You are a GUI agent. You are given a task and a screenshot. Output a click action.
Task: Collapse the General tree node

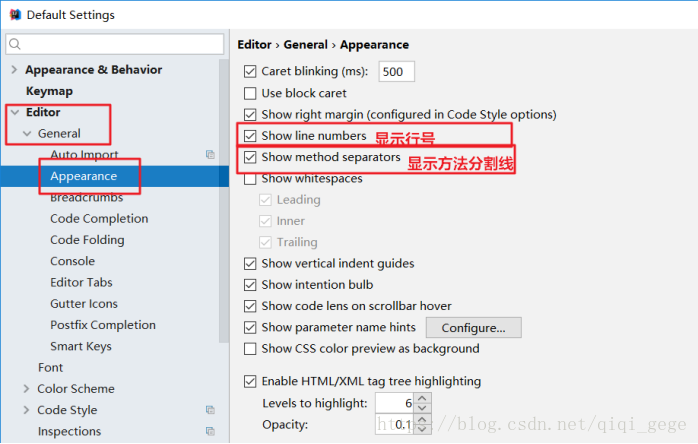26,134
